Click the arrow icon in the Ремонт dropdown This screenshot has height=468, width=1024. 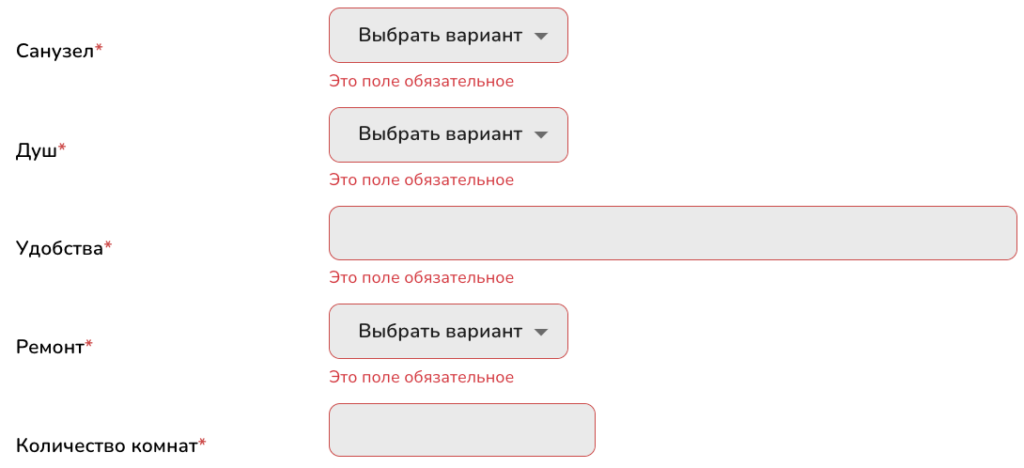[x=541, y=331]
